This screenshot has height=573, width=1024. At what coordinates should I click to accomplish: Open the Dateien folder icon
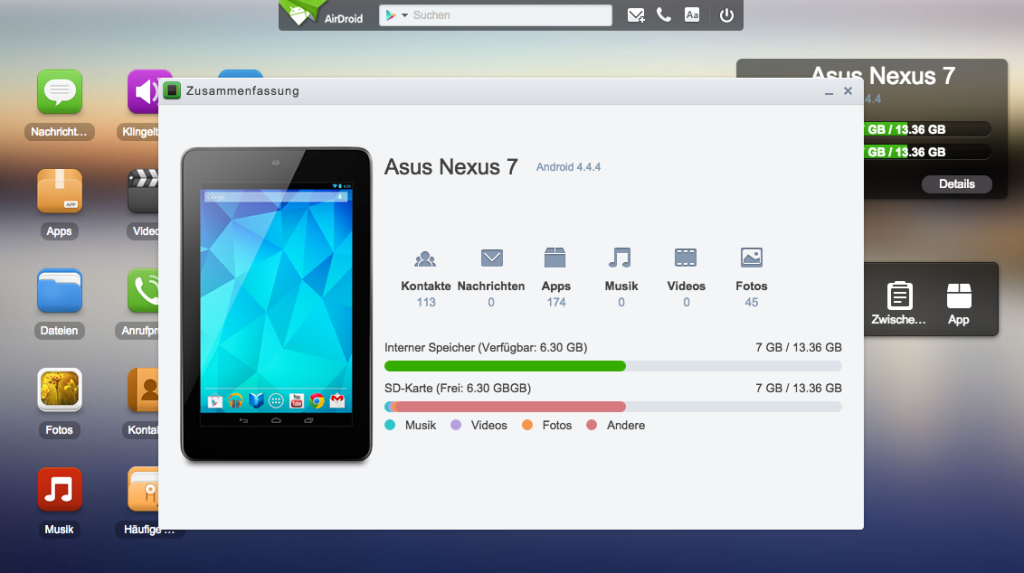[x=59, y=291]
